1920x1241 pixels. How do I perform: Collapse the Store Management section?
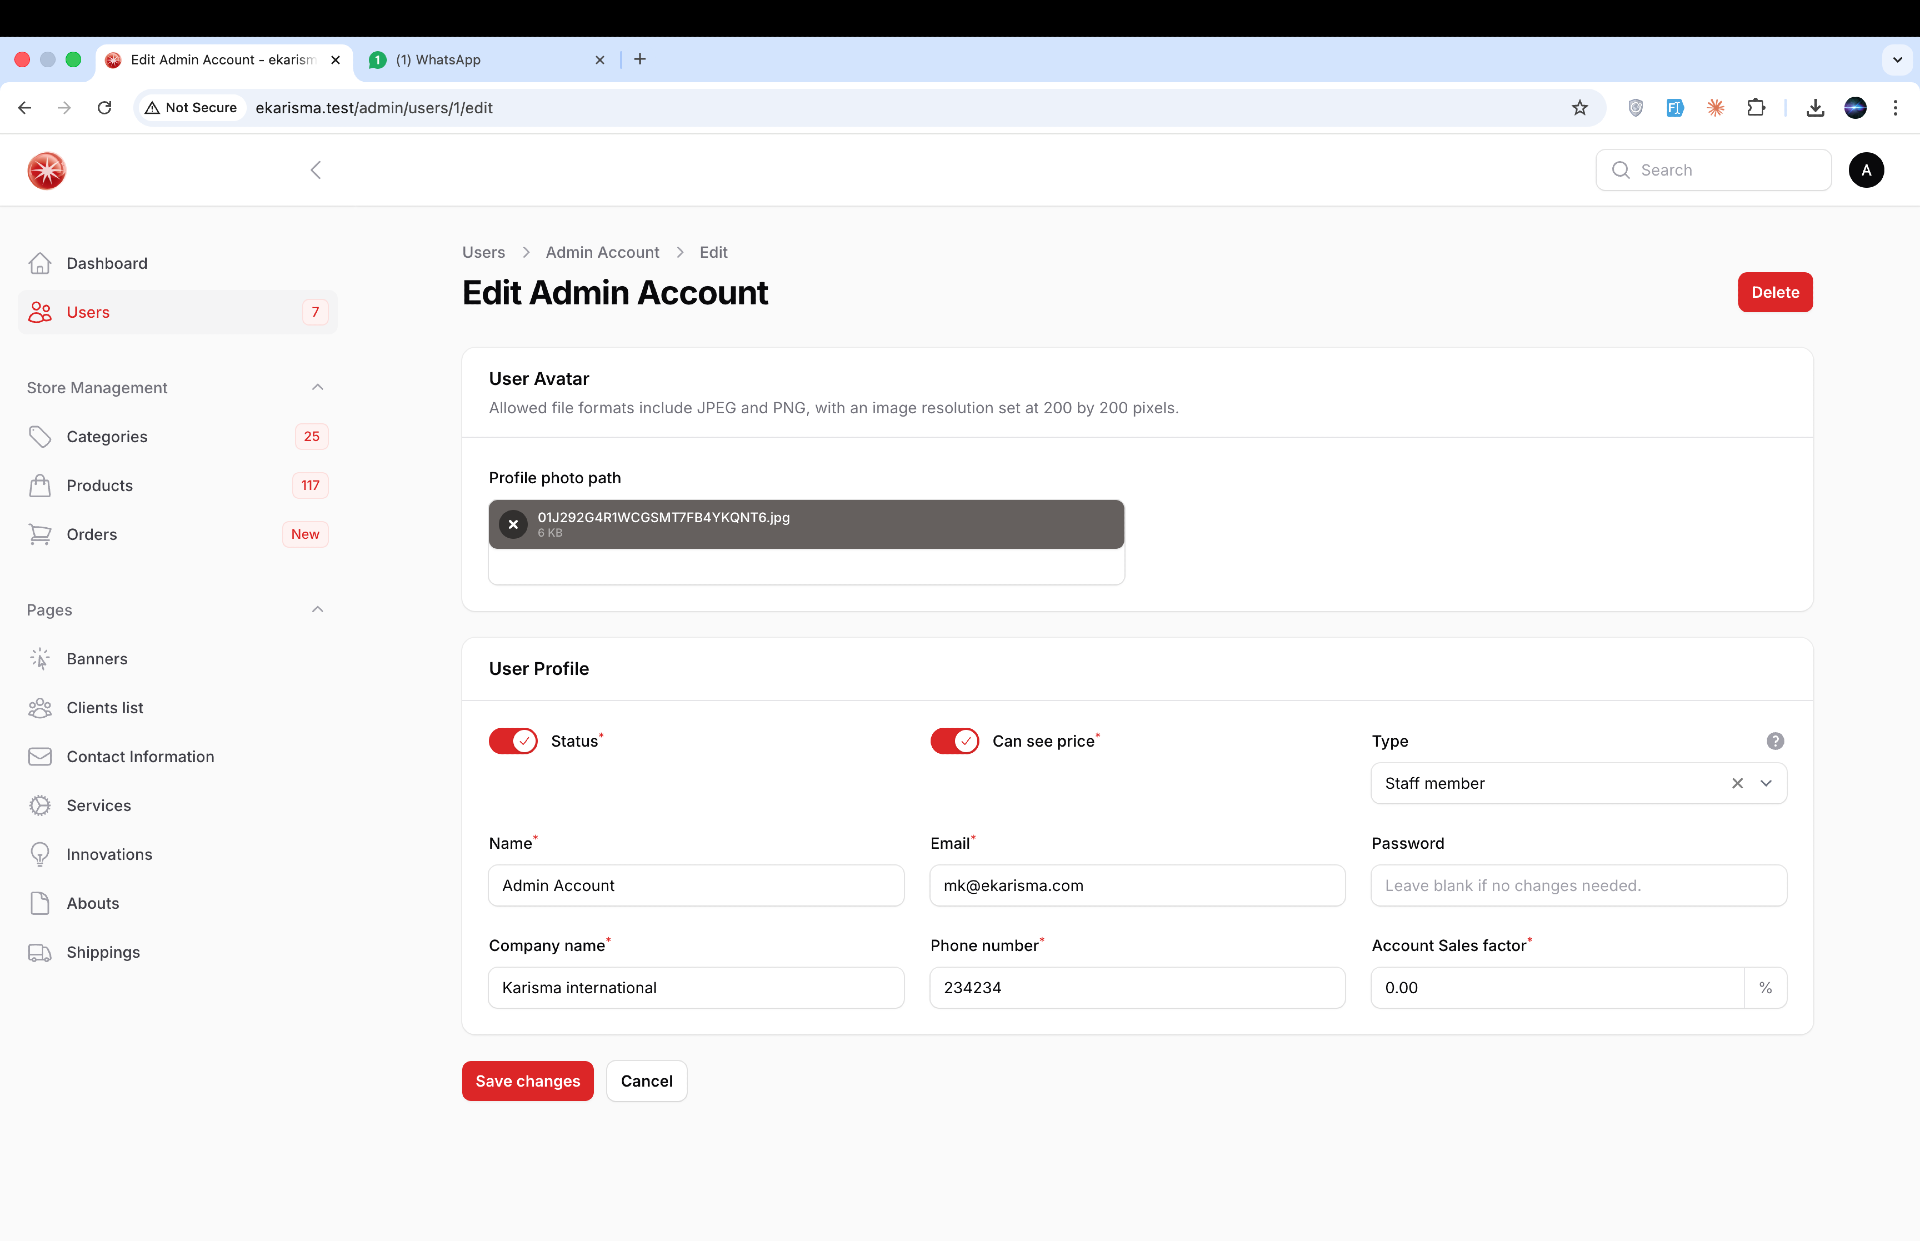[x=317, y=388]
